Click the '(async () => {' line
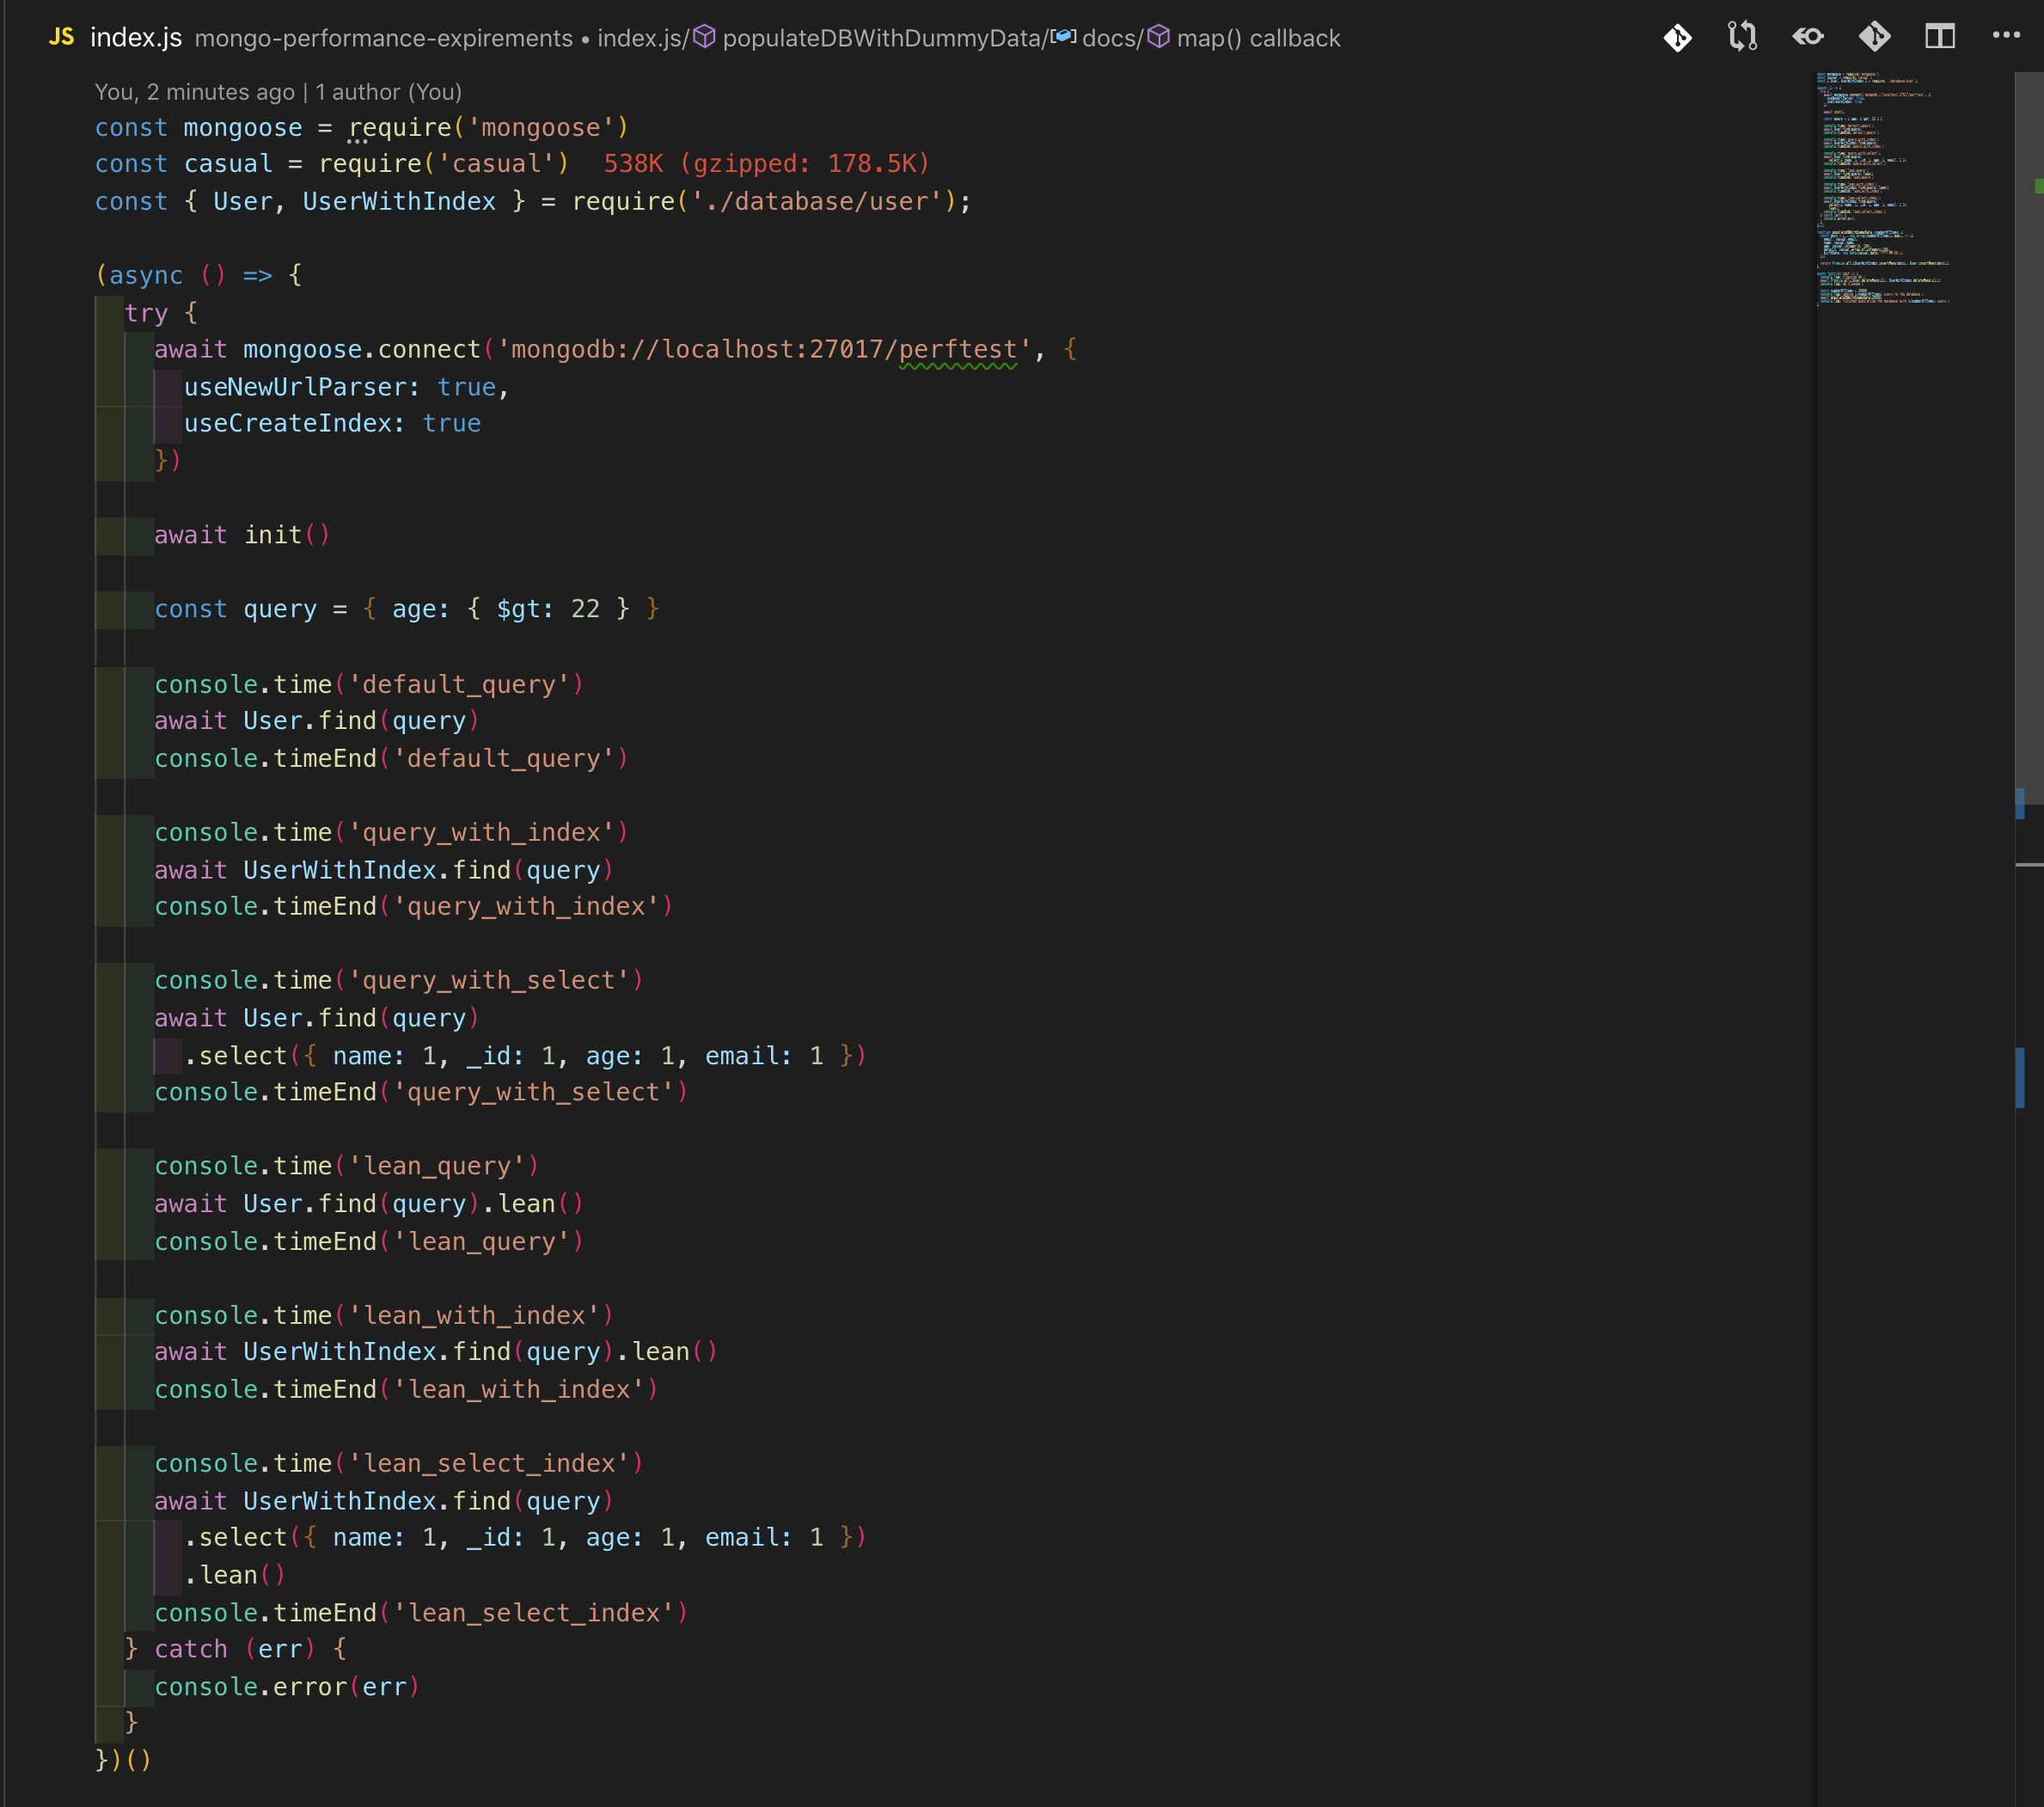The image size is (2044, 1807). click(198, 275)
